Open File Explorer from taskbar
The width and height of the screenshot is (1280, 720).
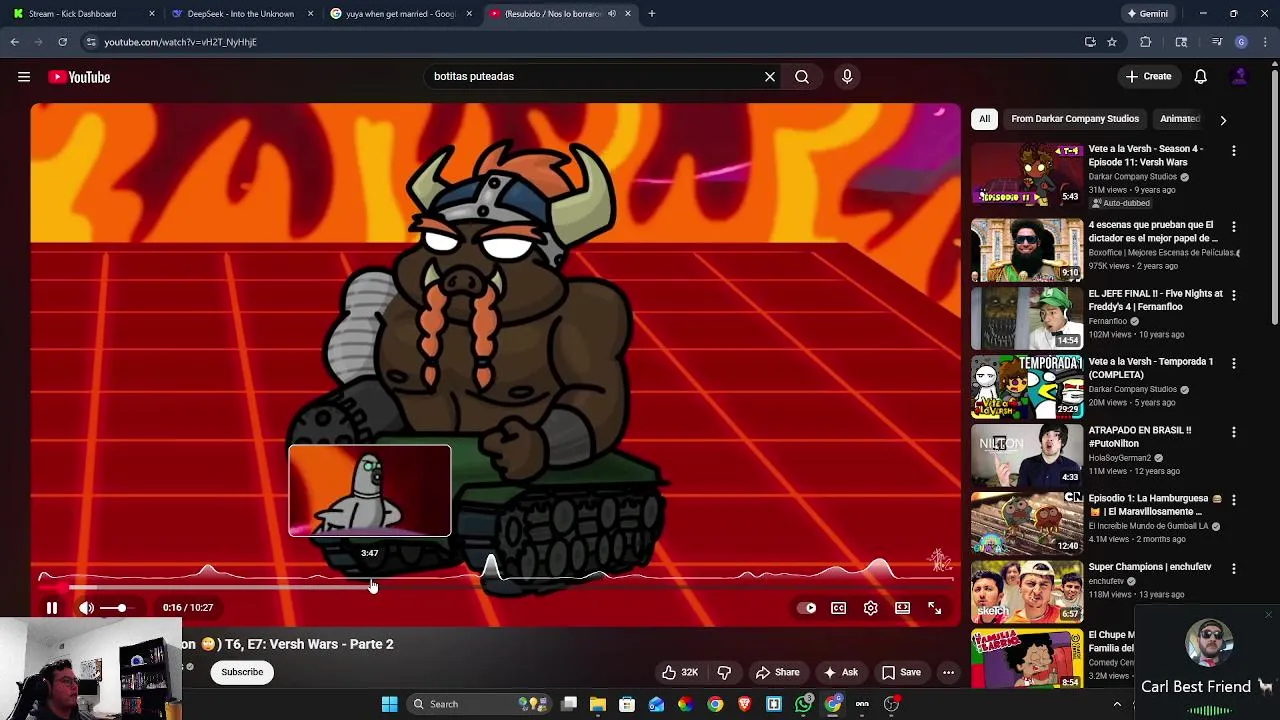click(598, 704)
